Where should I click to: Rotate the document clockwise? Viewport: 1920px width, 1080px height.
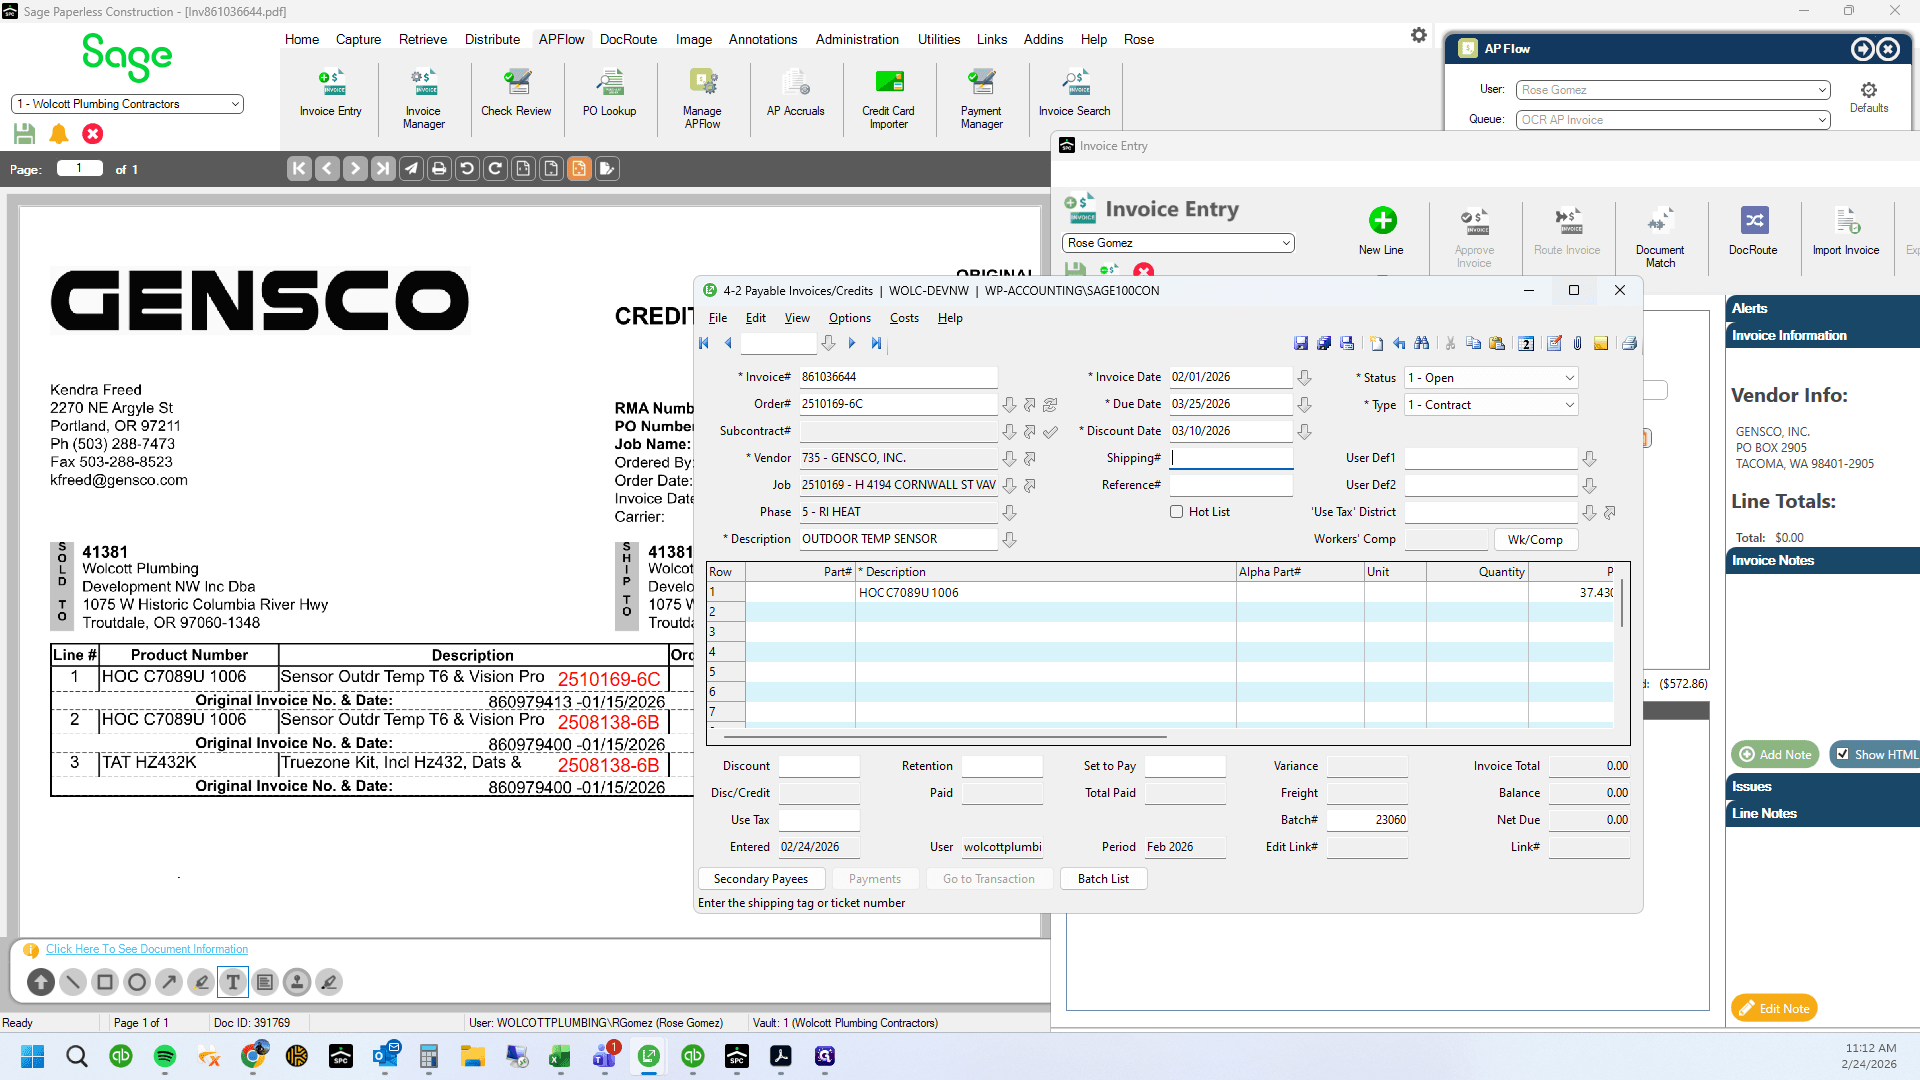[495, 169]
